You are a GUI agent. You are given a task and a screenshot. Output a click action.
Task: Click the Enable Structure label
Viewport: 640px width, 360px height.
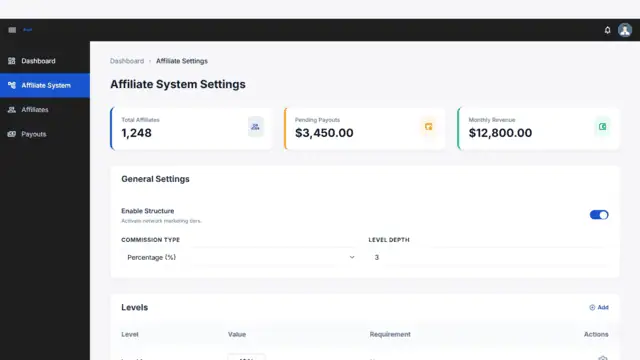pos(147,211)
